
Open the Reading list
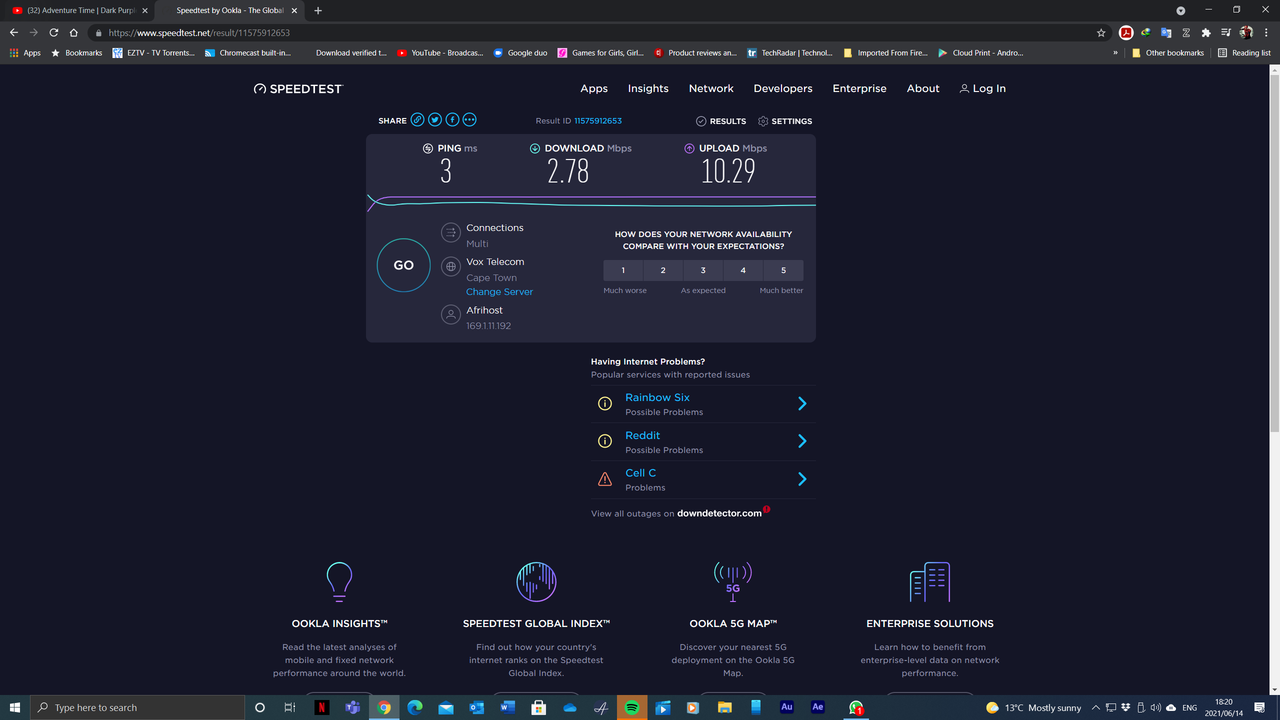pyautogui.click(x=1244, y=53)
